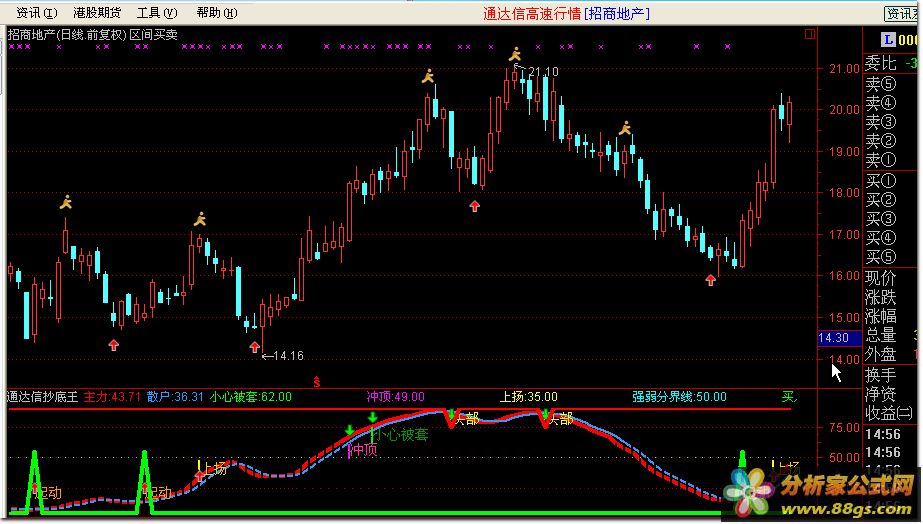Click the 21.10 high price label
The width and height of the screenshot is (923, 524).
[543, 72]
